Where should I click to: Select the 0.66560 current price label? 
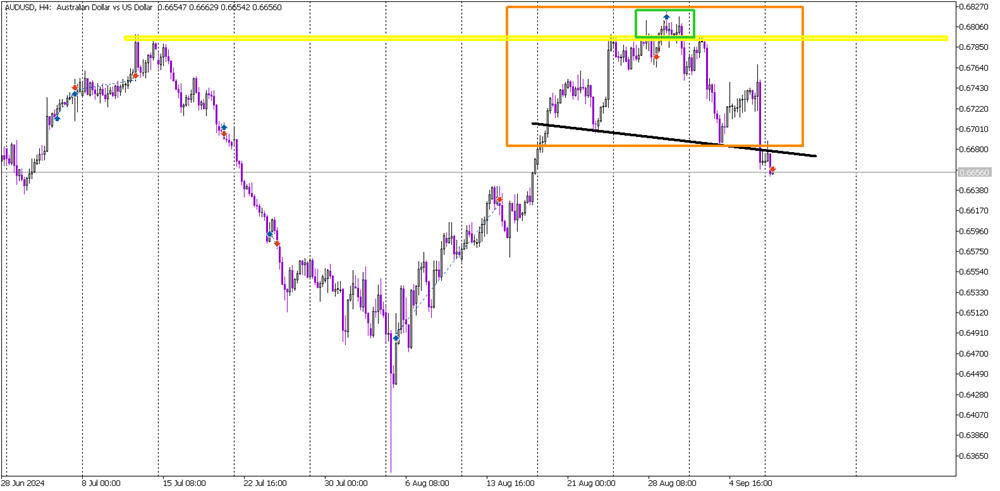[x=975, y=172]
